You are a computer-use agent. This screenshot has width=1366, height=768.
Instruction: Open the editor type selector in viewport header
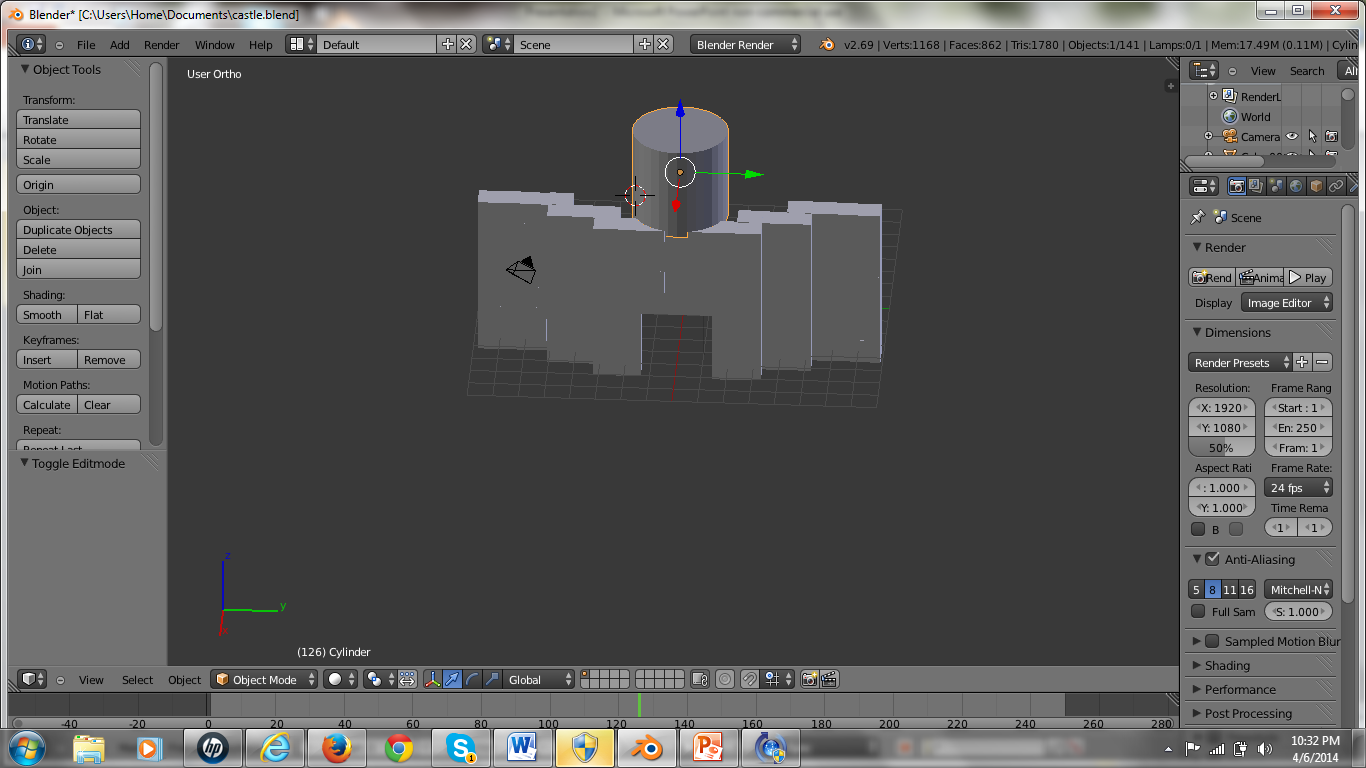click(32, 679)
